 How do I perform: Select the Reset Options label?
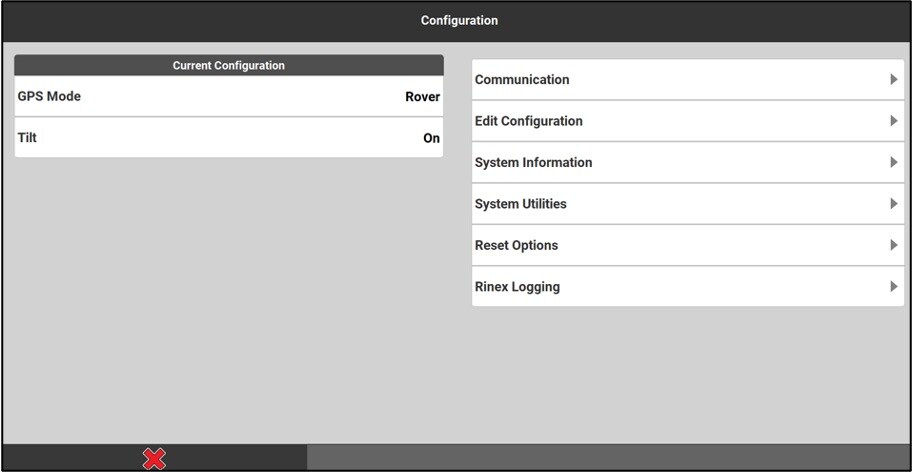click(x=516, y=246)
